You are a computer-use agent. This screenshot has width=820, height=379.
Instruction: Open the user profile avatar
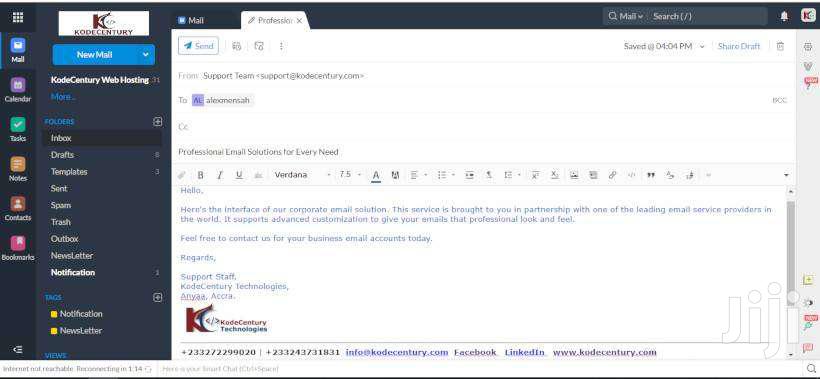point(808,16)
